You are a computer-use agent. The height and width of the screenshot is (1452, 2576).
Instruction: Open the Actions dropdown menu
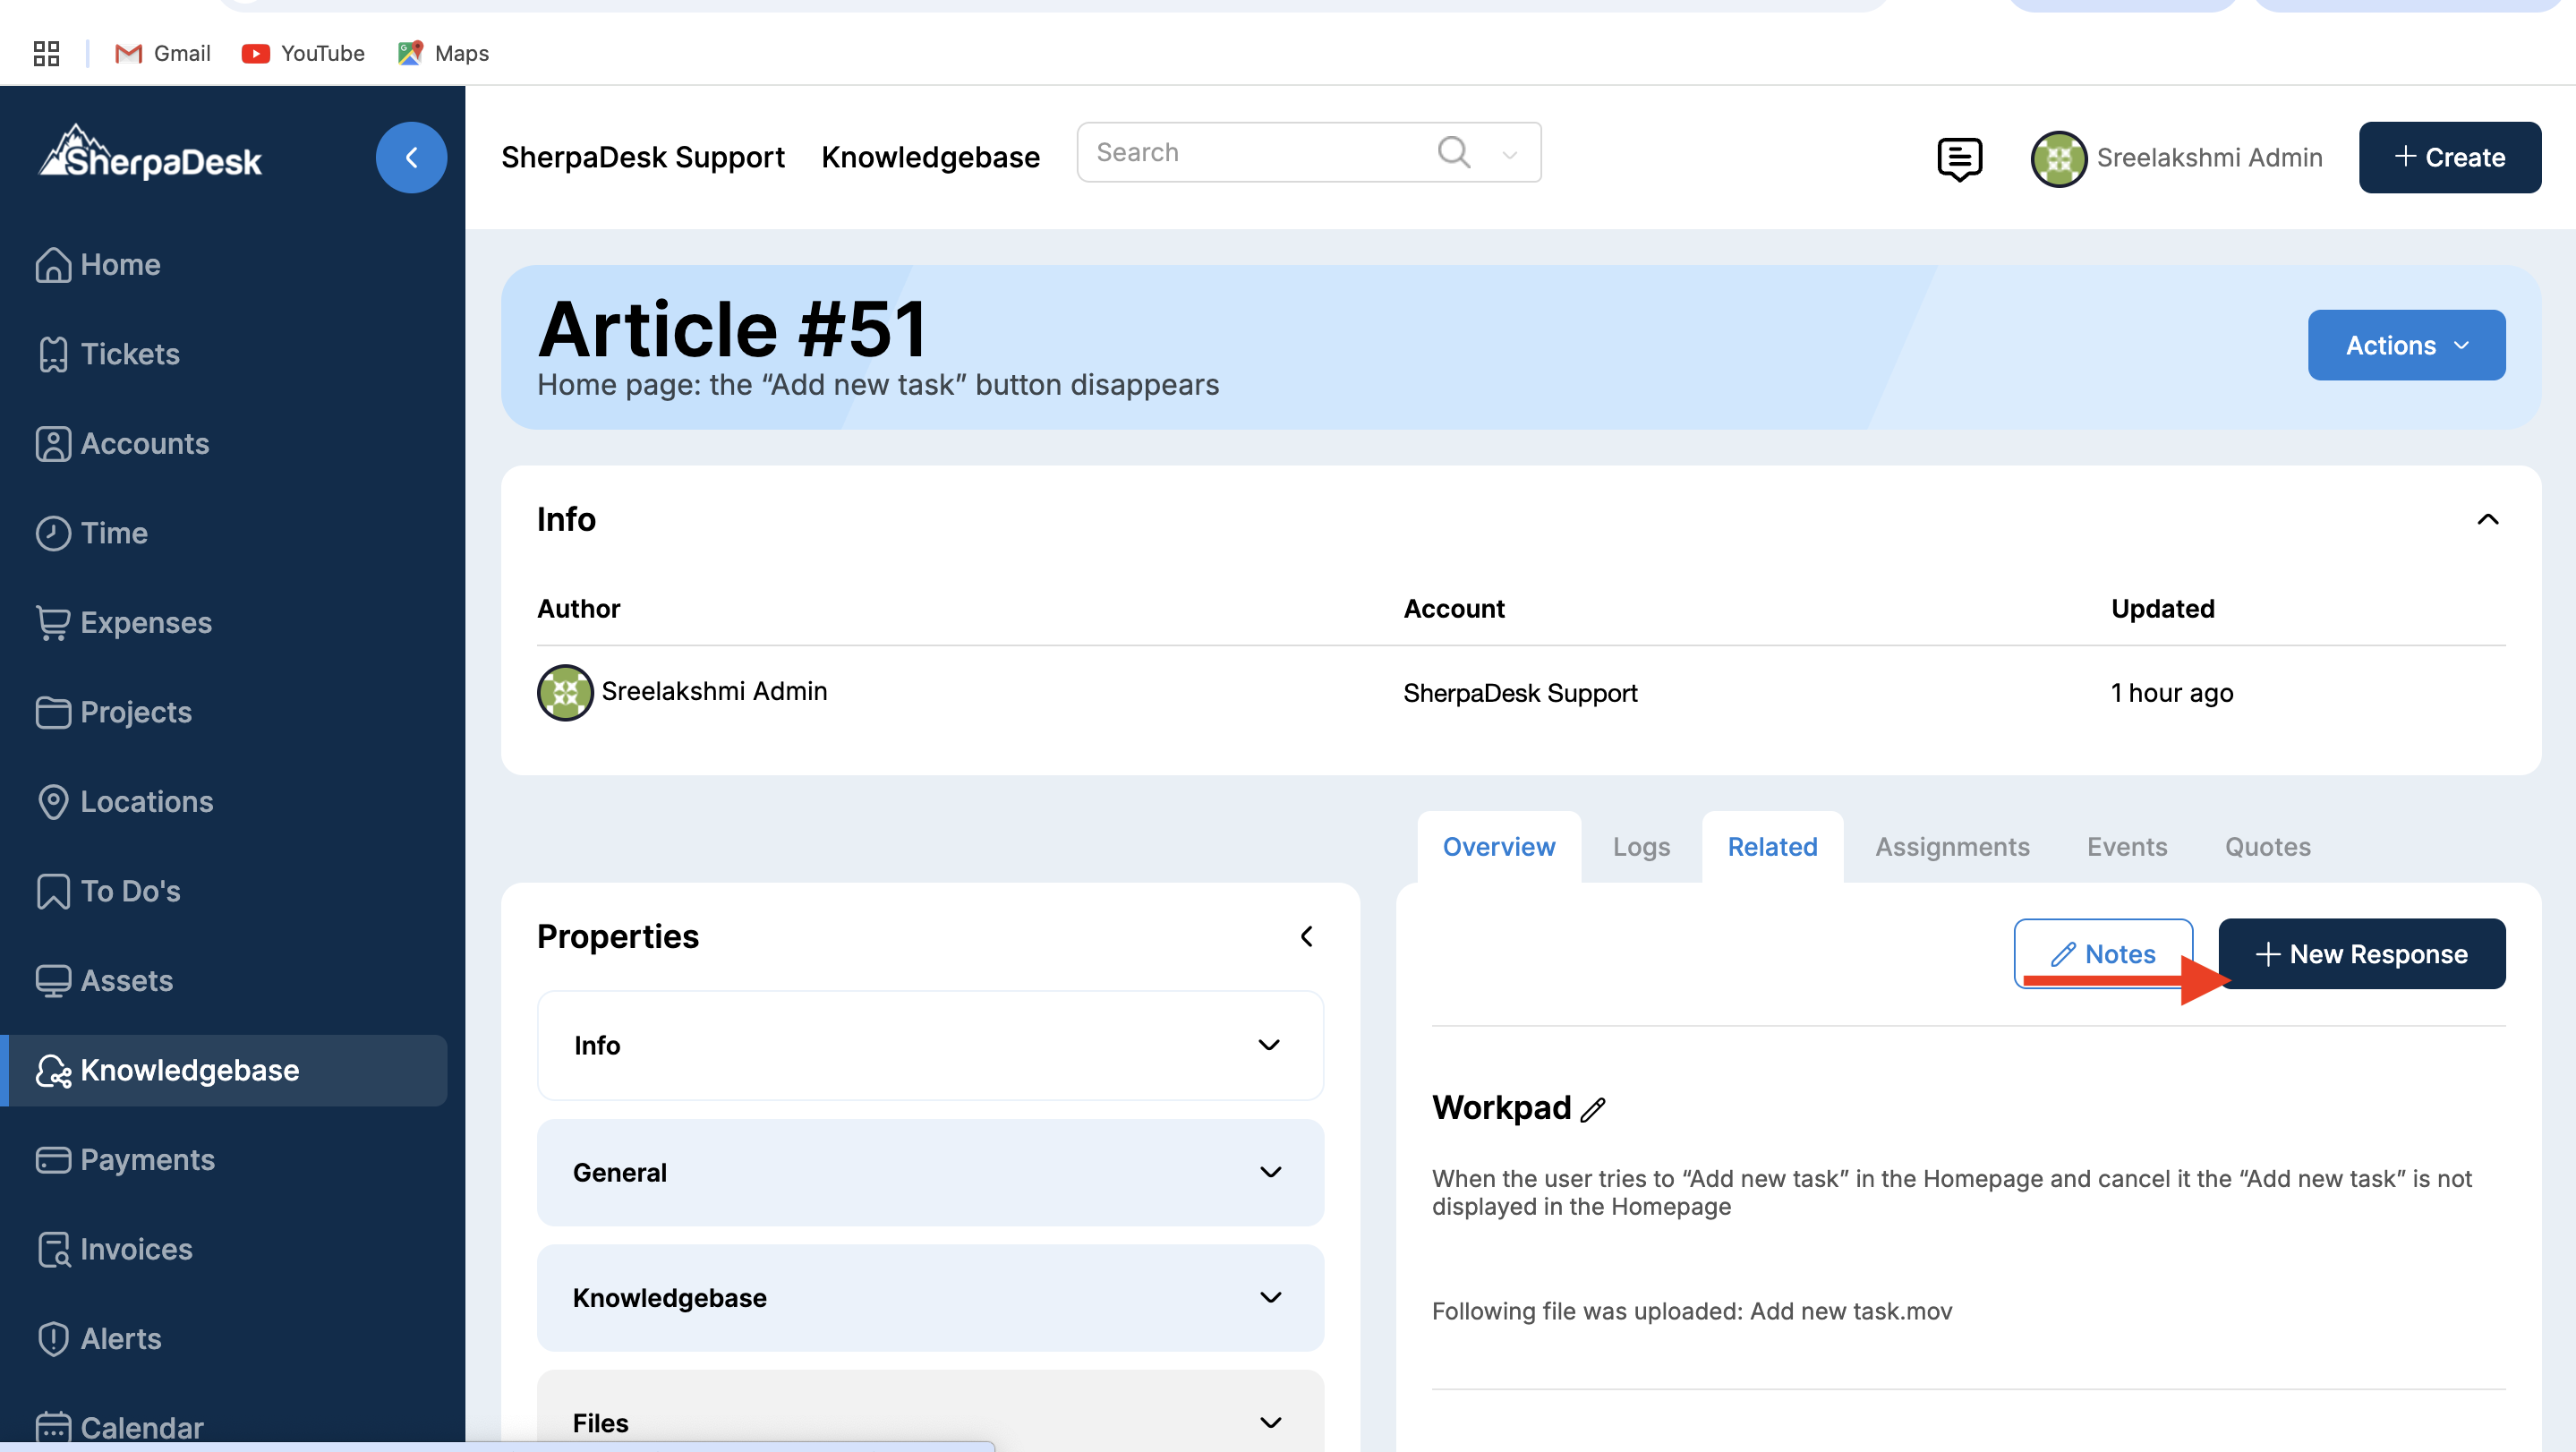(x=2405, y=345)
